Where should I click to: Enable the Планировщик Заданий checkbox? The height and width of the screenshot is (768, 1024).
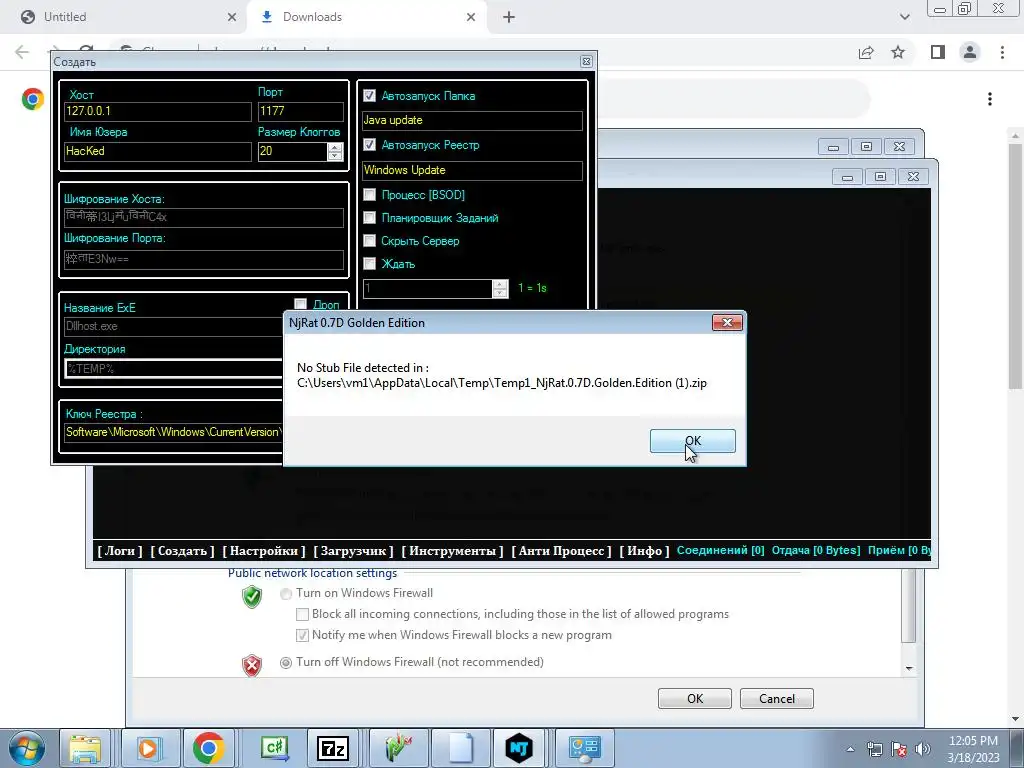coord(370,217)
